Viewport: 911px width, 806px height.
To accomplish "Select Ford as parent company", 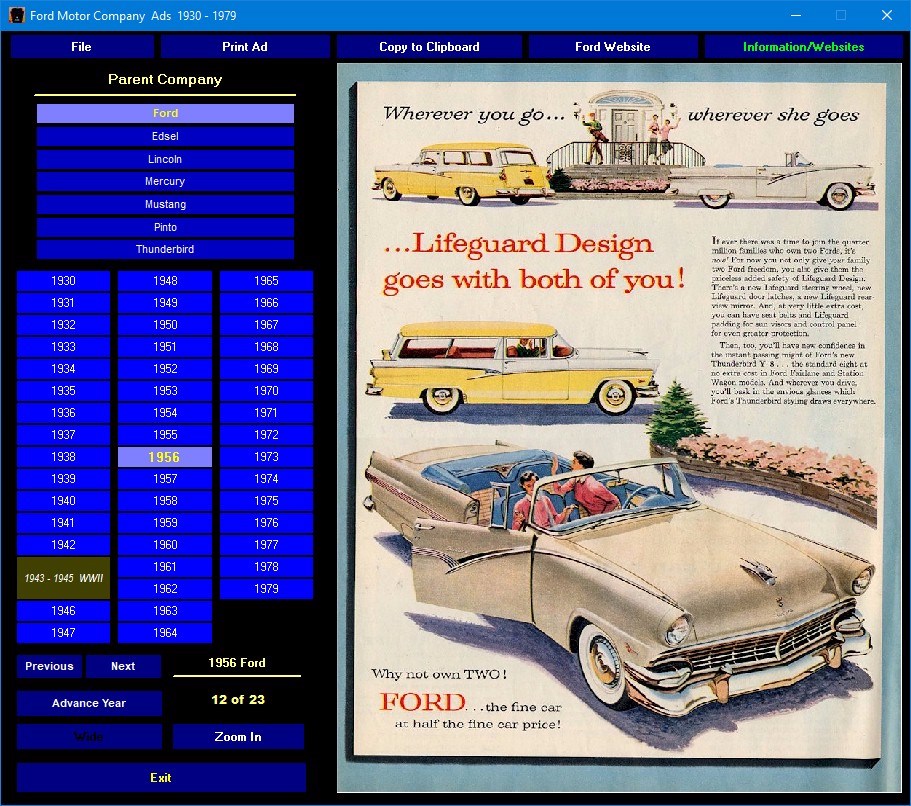I will coord(165,113).
